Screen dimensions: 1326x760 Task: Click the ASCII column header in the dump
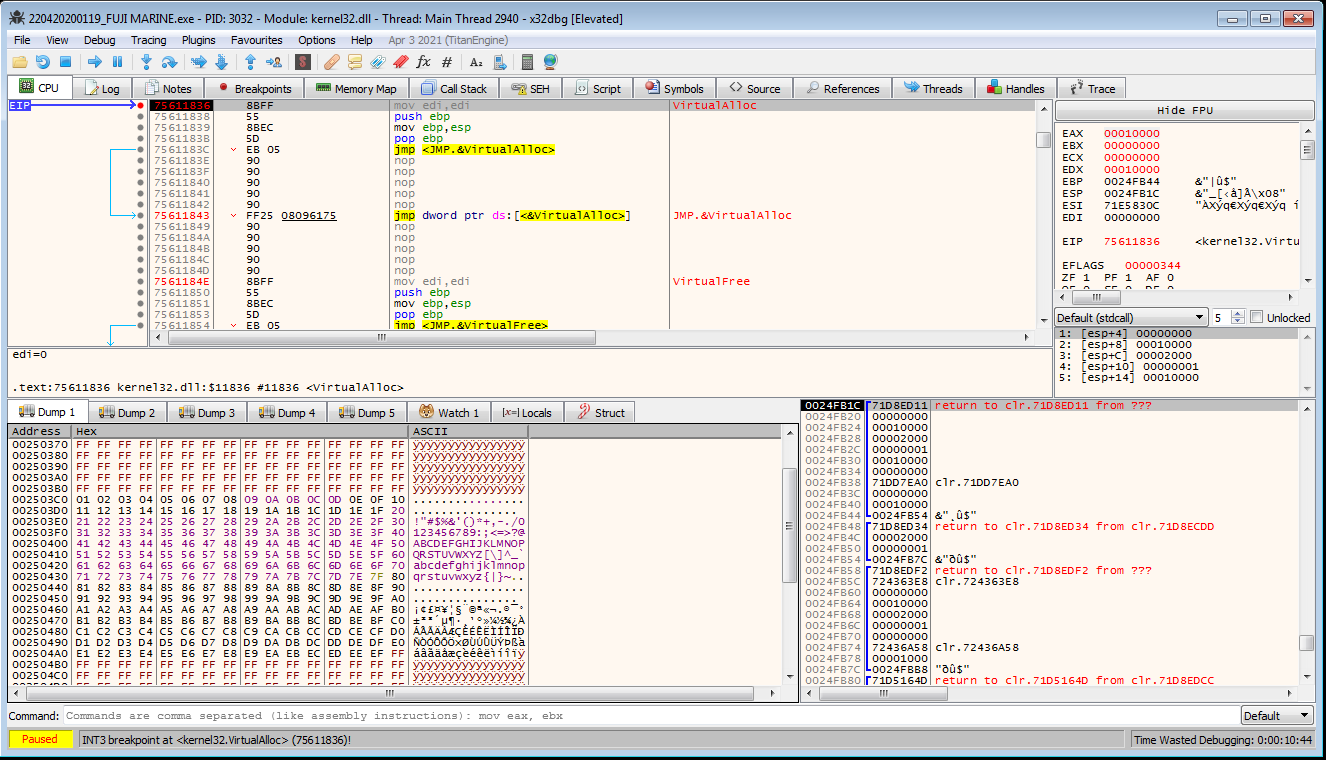pos(468,431)
